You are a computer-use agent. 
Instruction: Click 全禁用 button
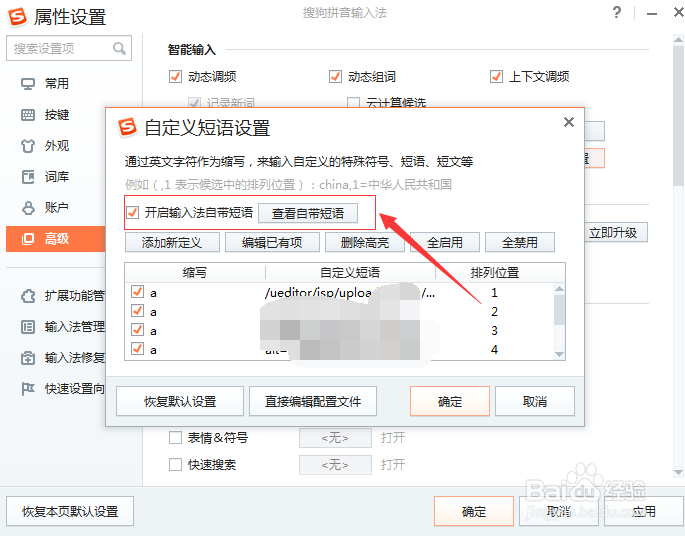point(520,242)
